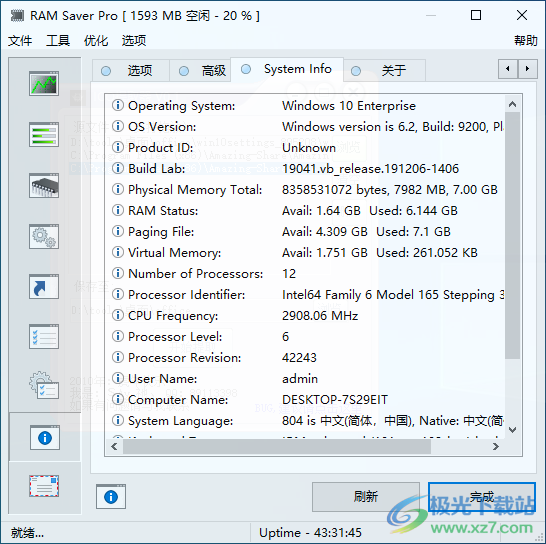Open the memory graph monitor sidebar icon
The width and height of the screenshot is (546, 544).
pos(44,83)
